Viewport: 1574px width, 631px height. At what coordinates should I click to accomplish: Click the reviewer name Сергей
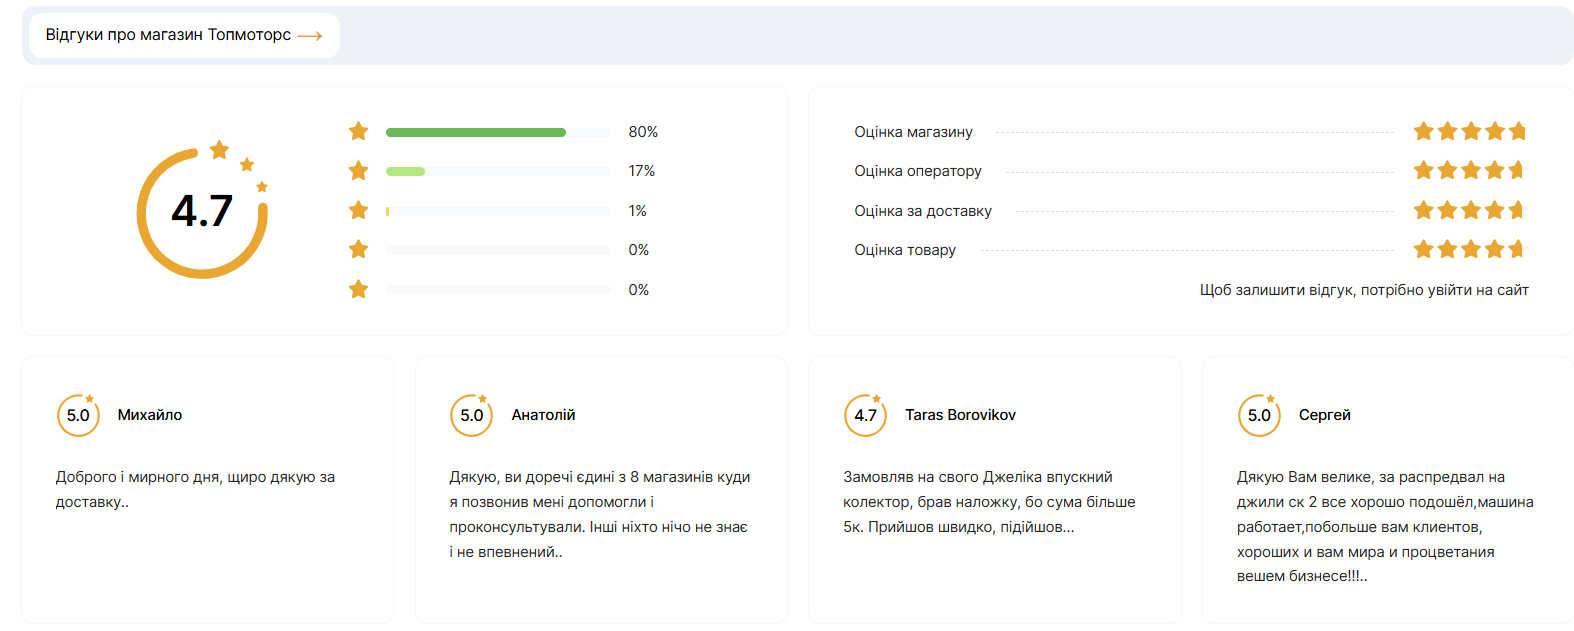tap(1325, 415)
